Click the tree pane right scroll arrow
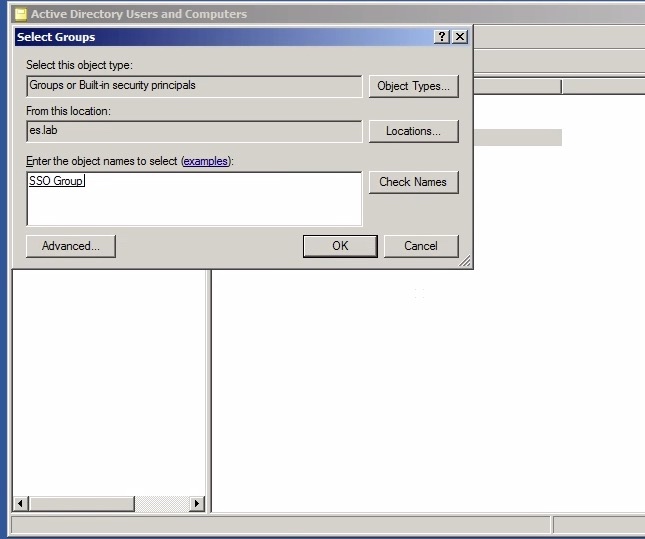 197,503
